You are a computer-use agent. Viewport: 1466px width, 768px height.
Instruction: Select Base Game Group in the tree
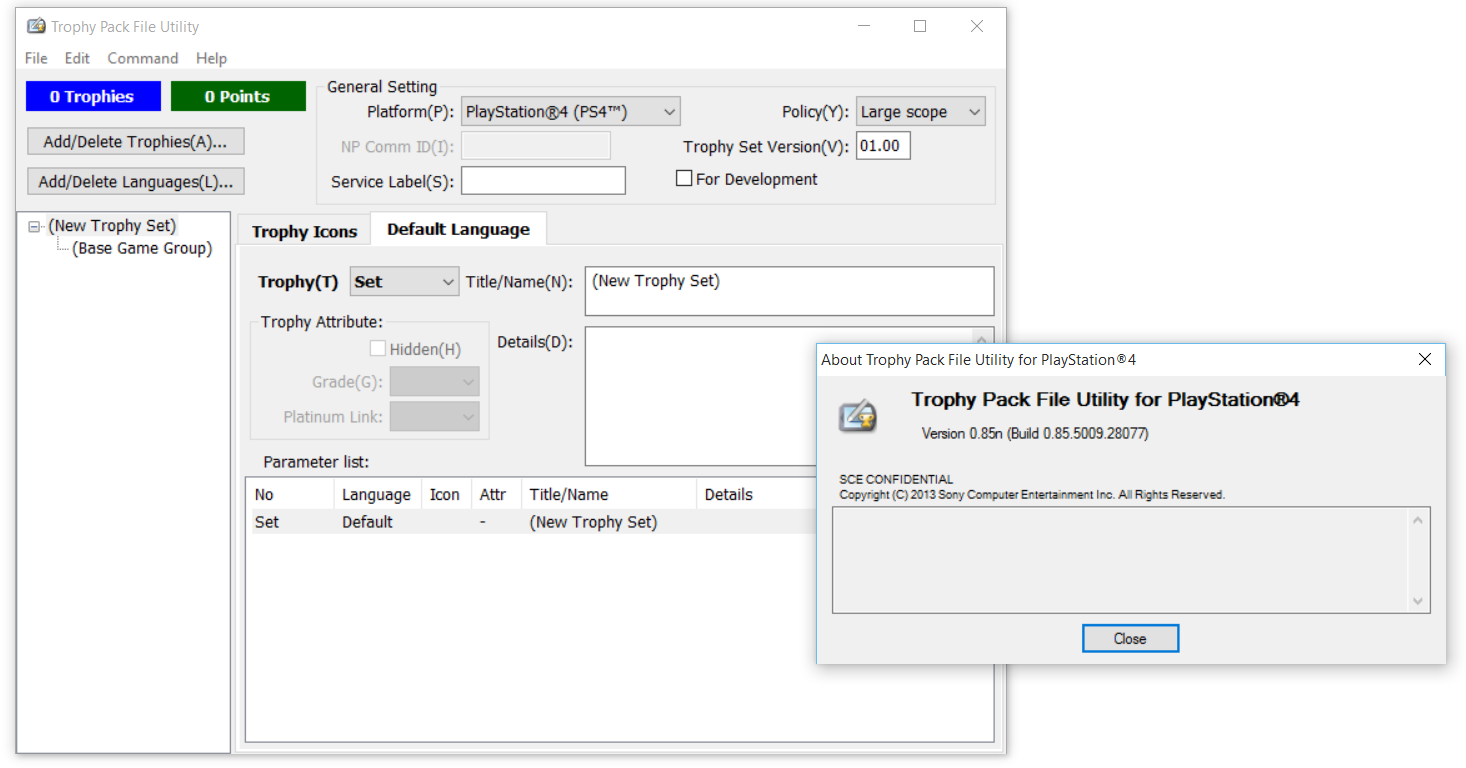142,249
